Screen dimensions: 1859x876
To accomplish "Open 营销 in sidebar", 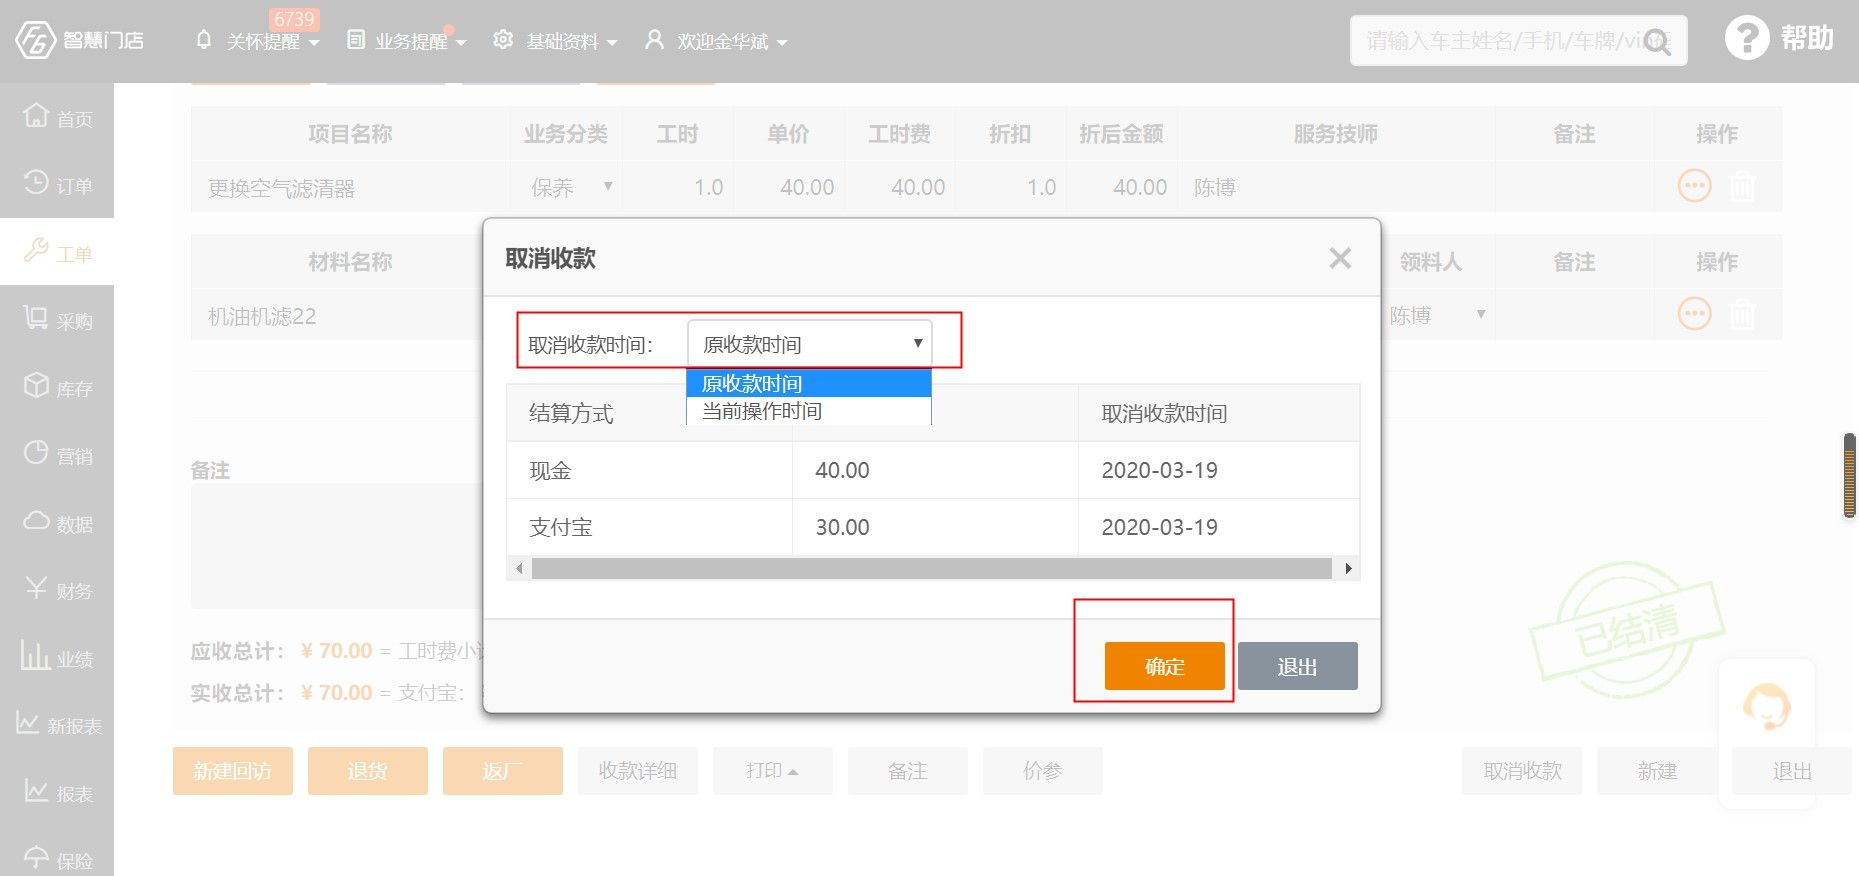I will pyautogui.click(x=57, y=455).
